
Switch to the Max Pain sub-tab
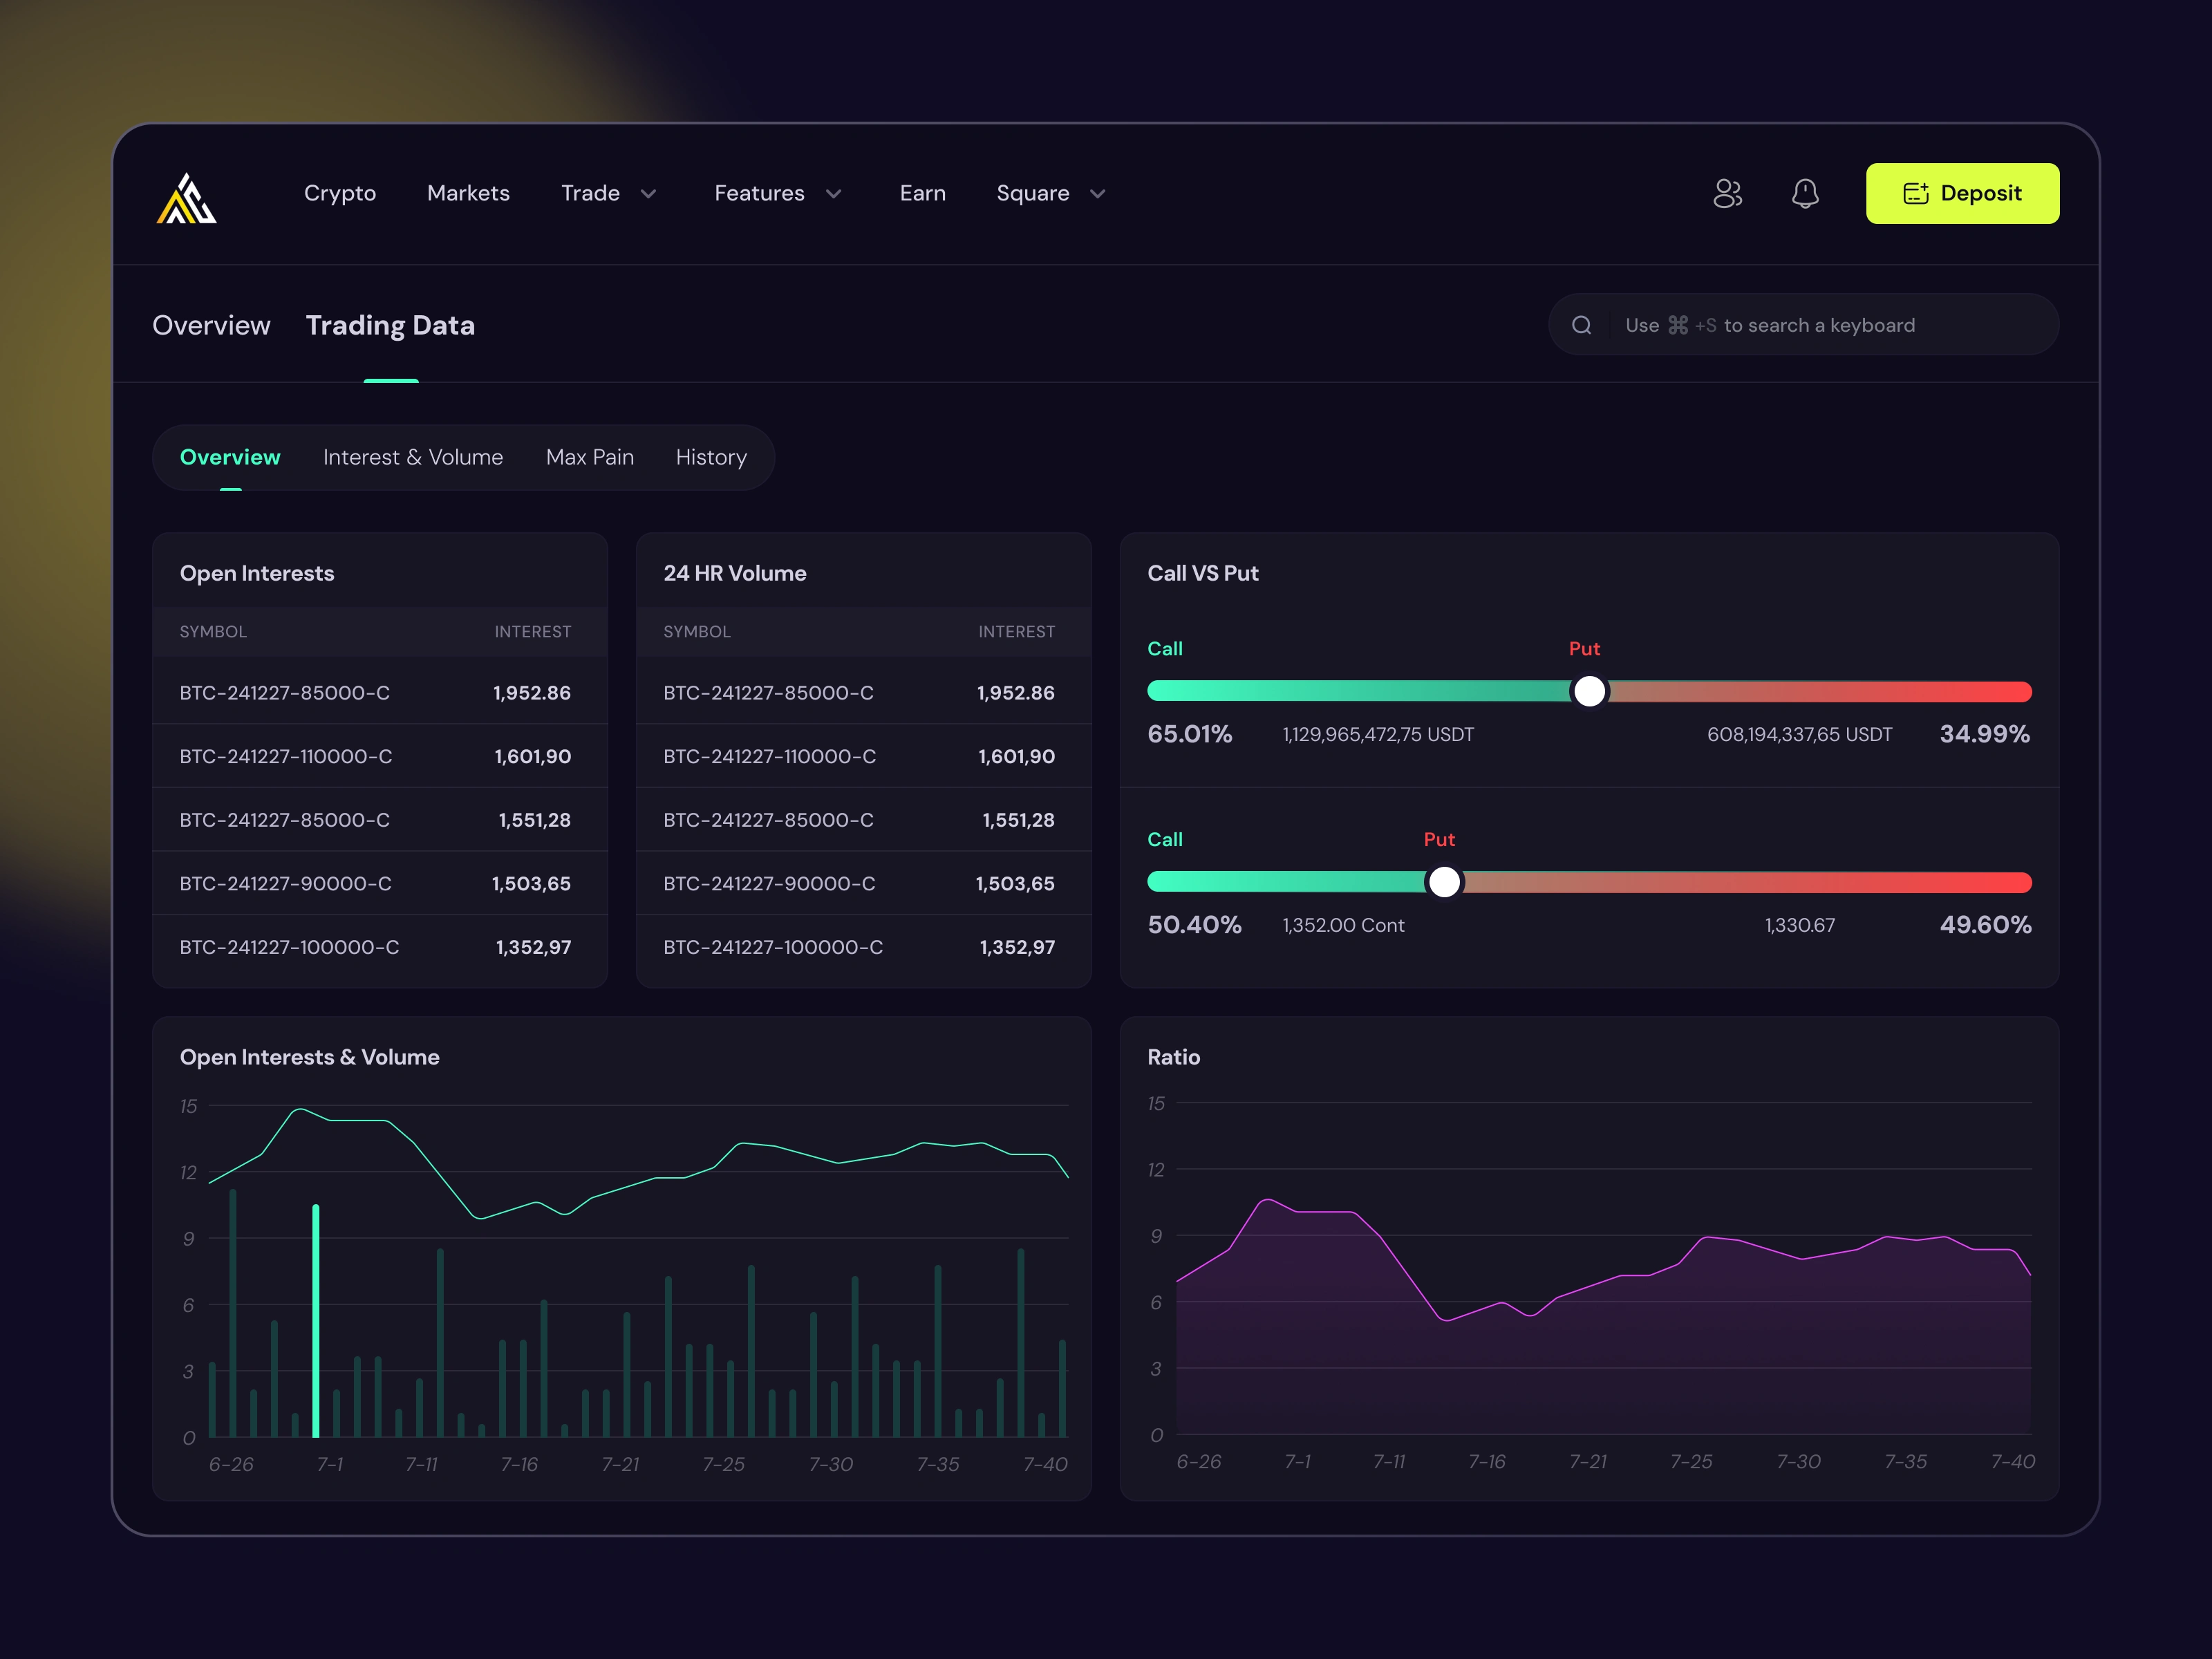point(590,457)
